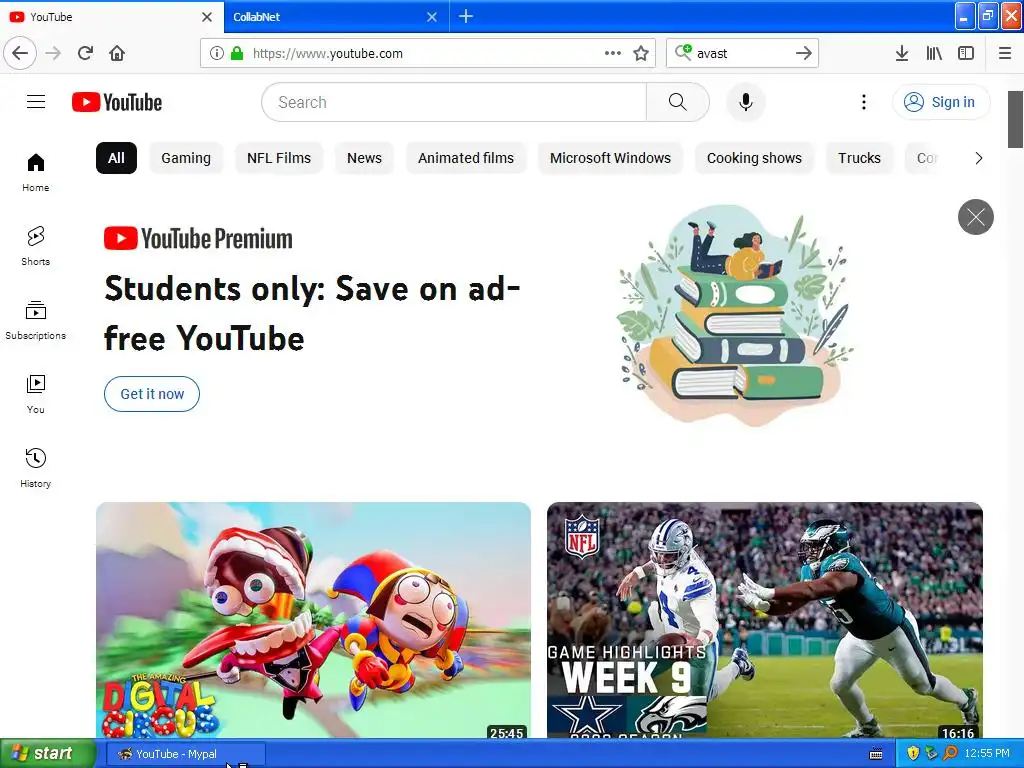Show more filter chips with right chevron
The image size is (1024, 768).
(x=978, y=158)
